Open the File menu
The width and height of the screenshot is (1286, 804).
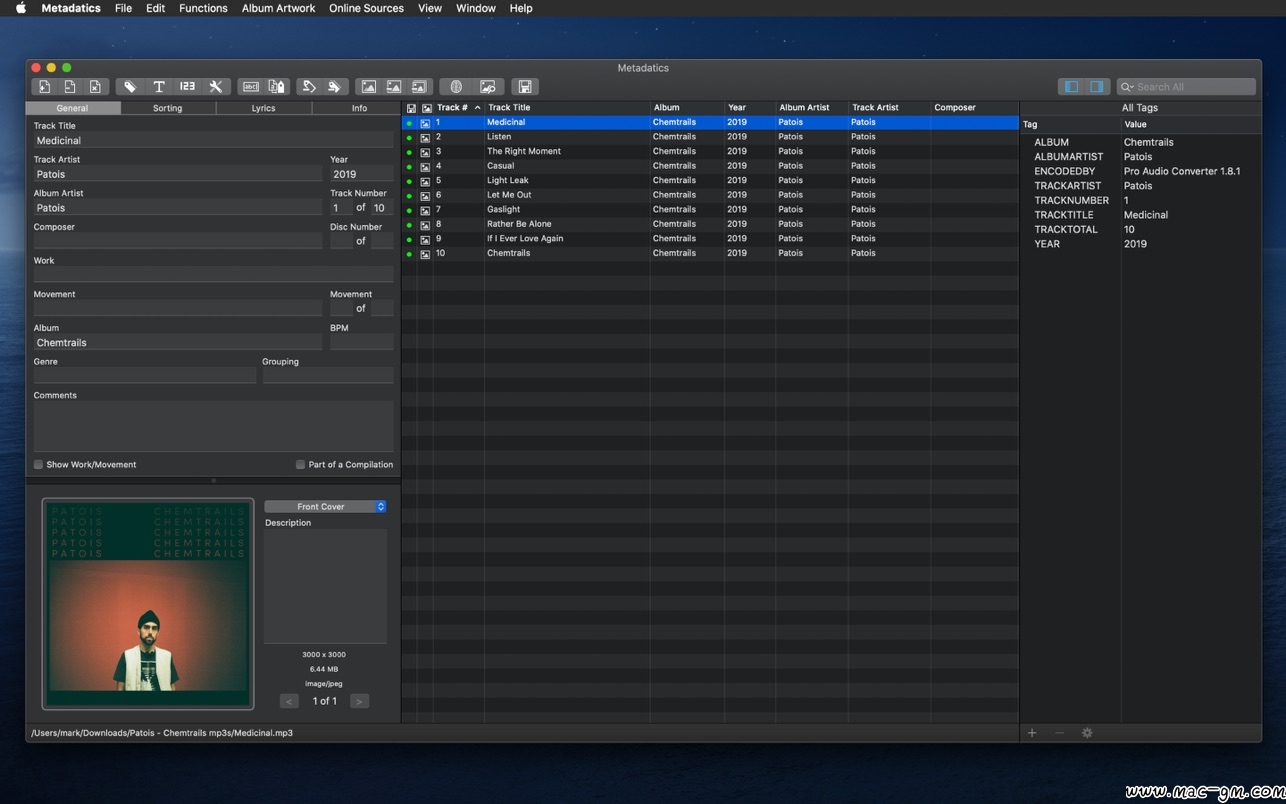point(123,8)
